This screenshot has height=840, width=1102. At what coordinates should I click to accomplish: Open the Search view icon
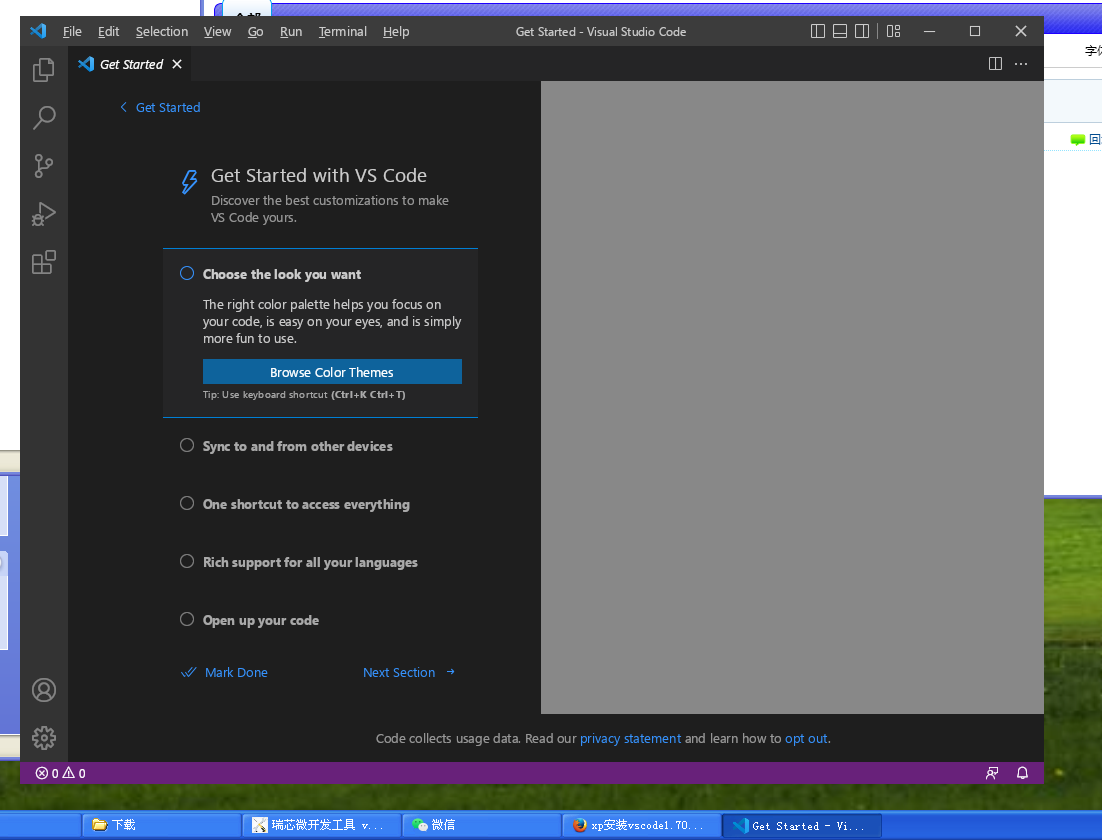point(44,118)
